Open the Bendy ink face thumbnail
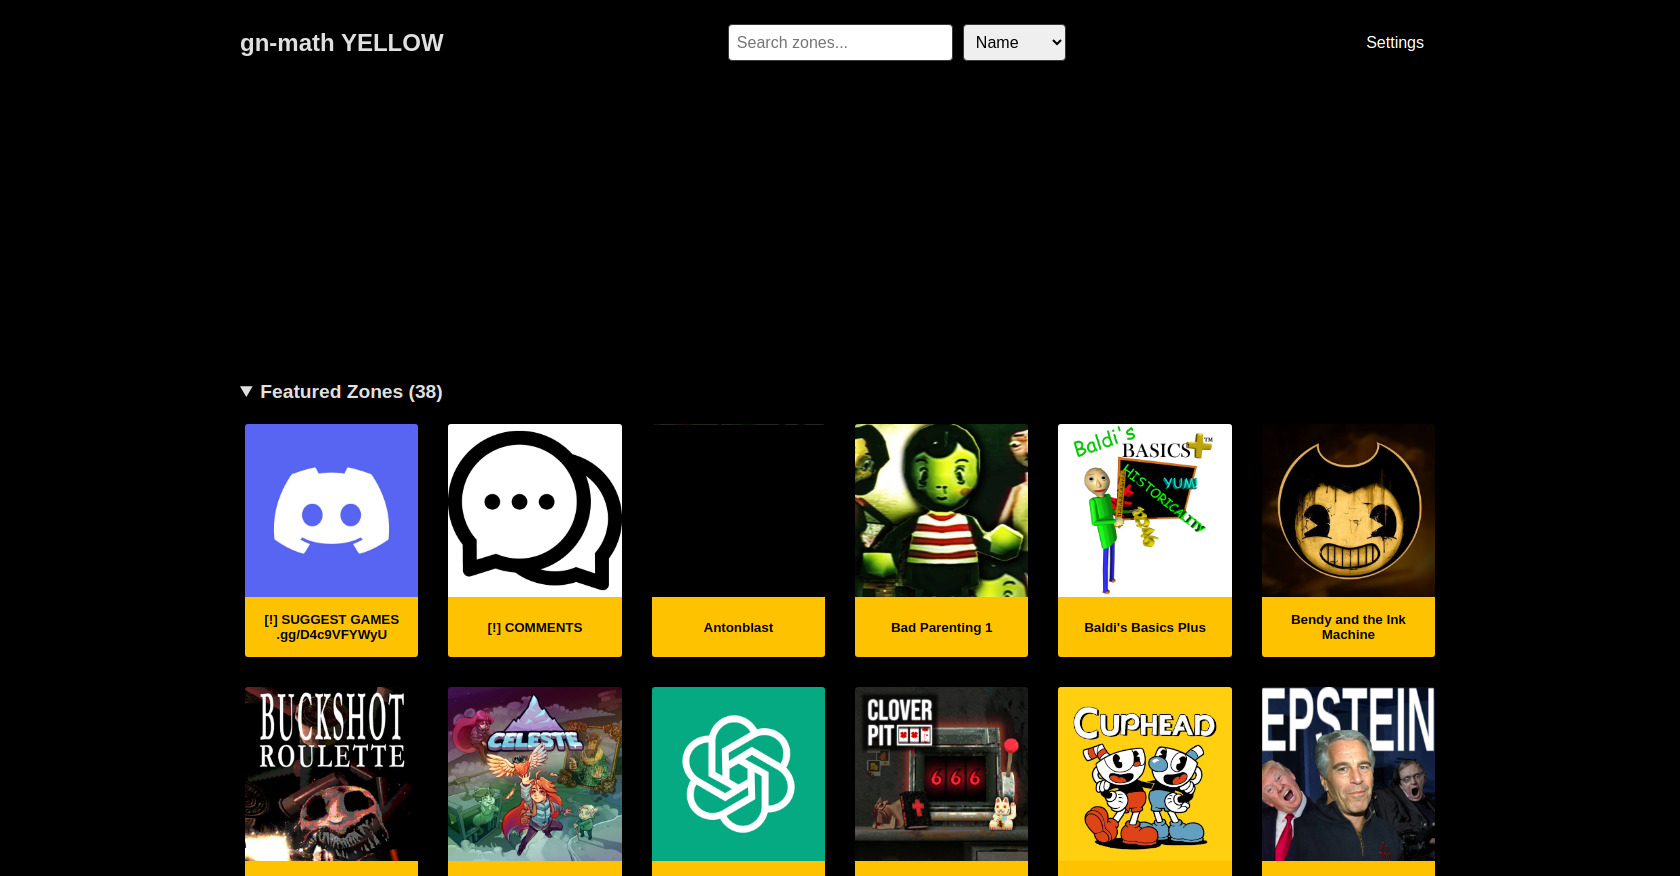This screenshot has width=1680, height=876. coord(1348,510)
